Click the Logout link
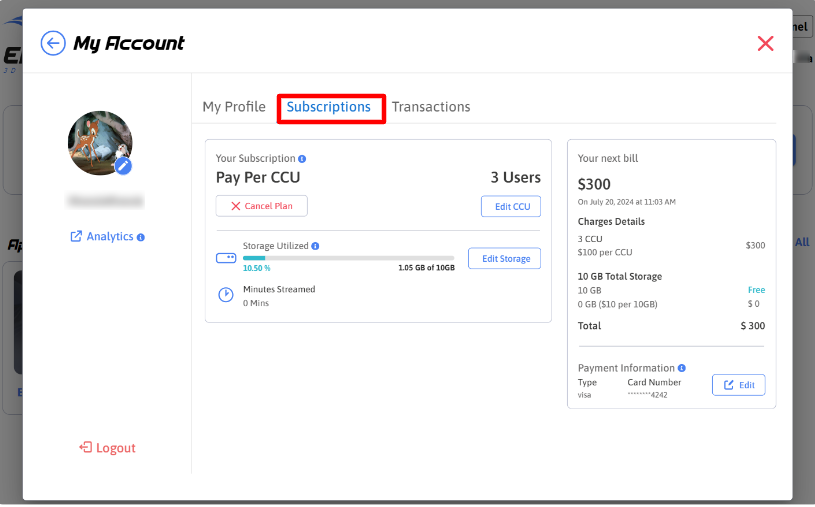Viewport: 815px width, 507px height. [107, 448]
